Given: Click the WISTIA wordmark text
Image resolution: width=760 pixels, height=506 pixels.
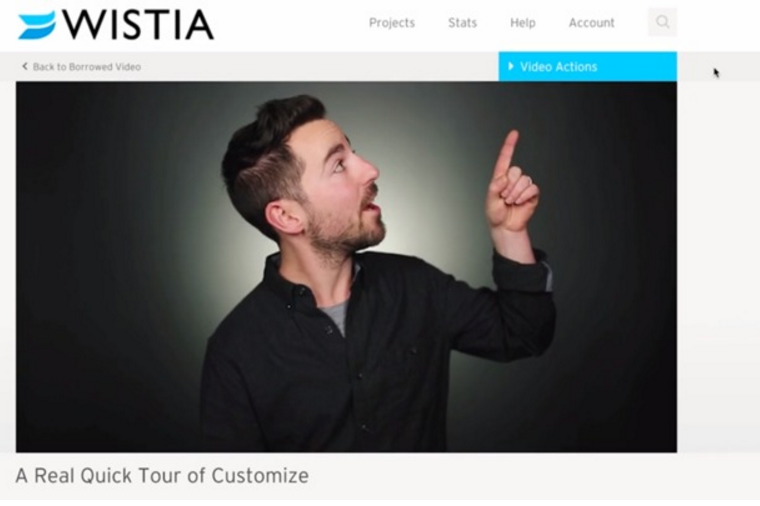Looking at the screenshot, I should coord(138,25).
